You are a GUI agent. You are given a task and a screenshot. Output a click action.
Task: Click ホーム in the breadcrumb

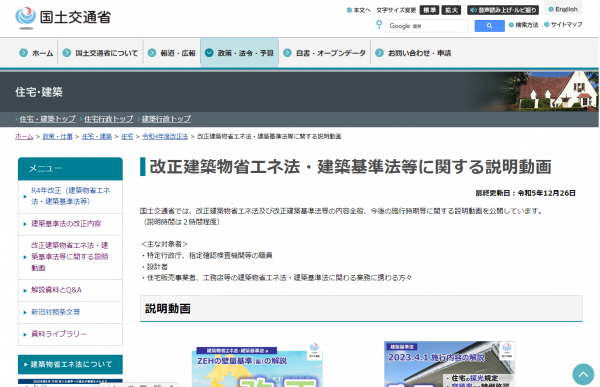[24, 136]
